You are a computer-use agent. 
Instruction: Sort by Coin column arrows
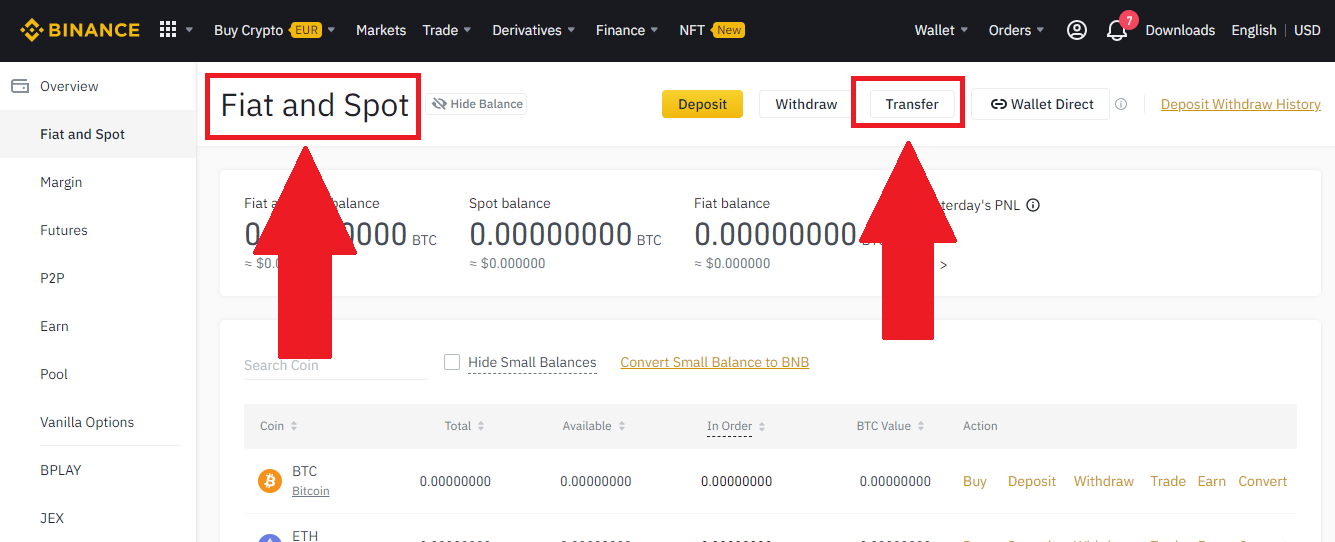click(294, 426)
